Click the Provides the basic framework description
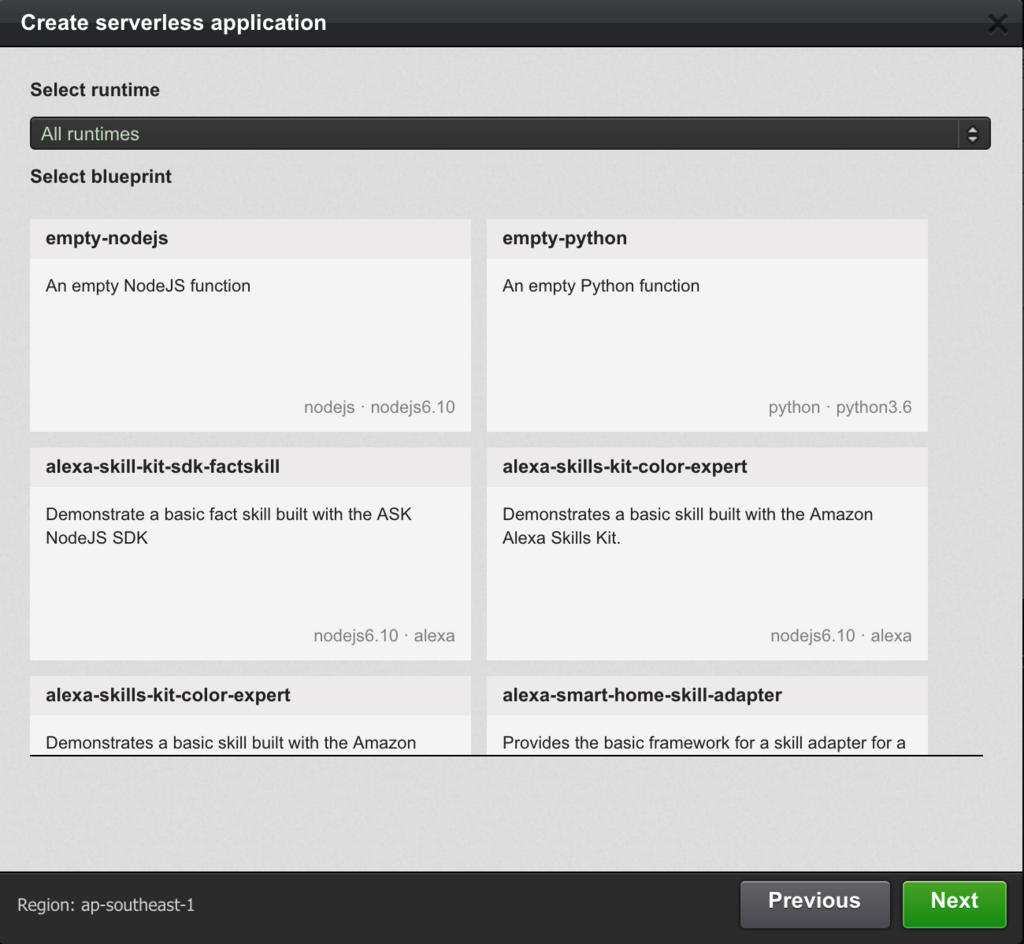Viewport: 1024px width, 944px height. 704,743
